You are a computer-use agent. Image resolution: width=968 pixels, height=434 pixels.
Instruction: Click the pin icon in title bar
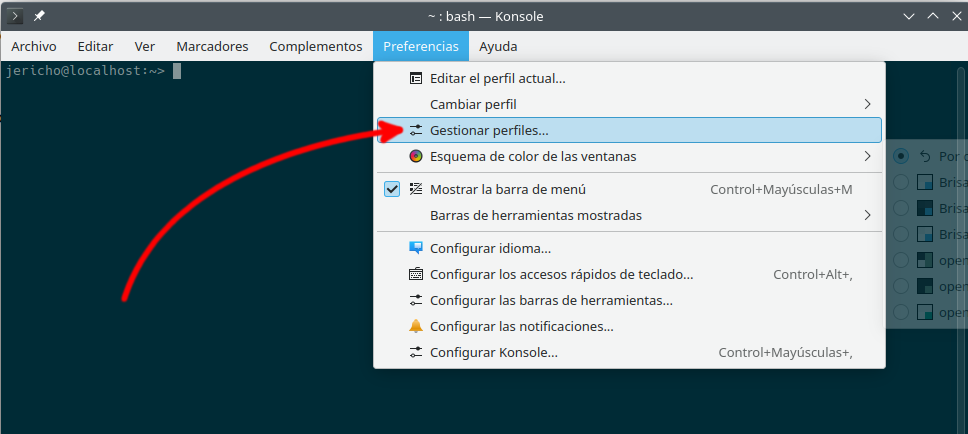click(39, 16)
